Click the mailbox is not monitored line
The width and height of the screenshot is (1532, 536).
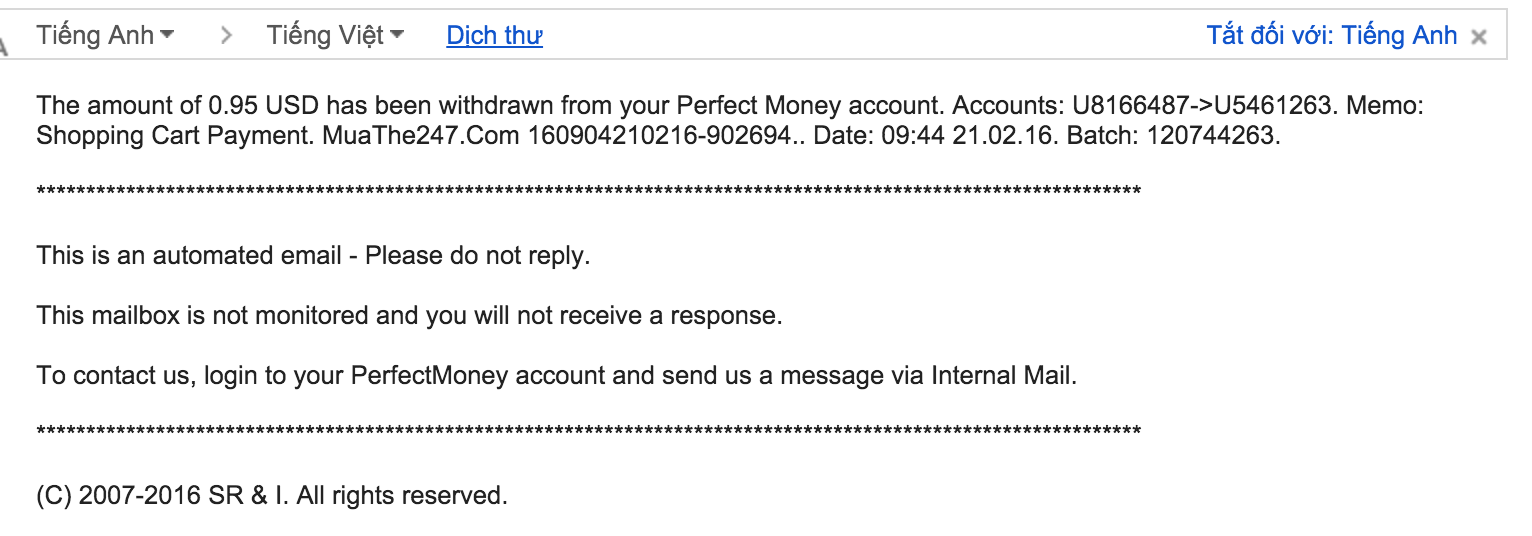(409, 316)
